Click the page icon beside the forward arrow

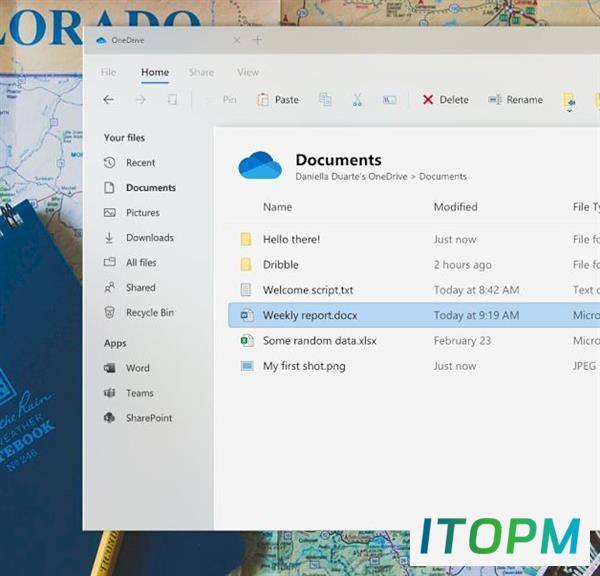173,100
